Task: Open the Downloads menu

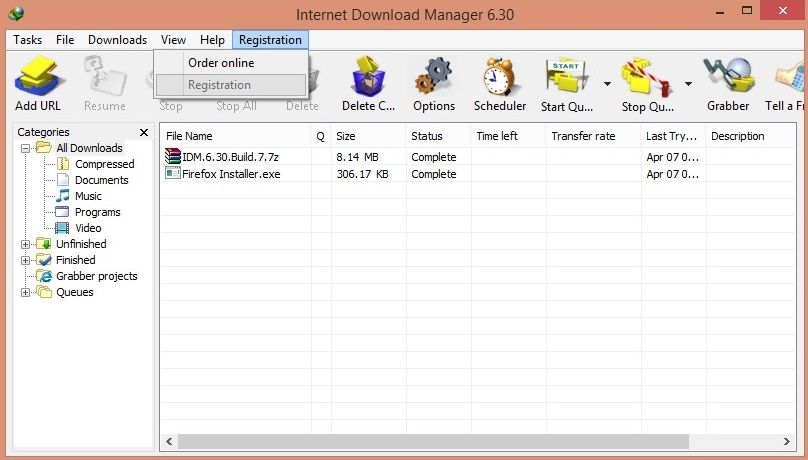Action: 117,40
